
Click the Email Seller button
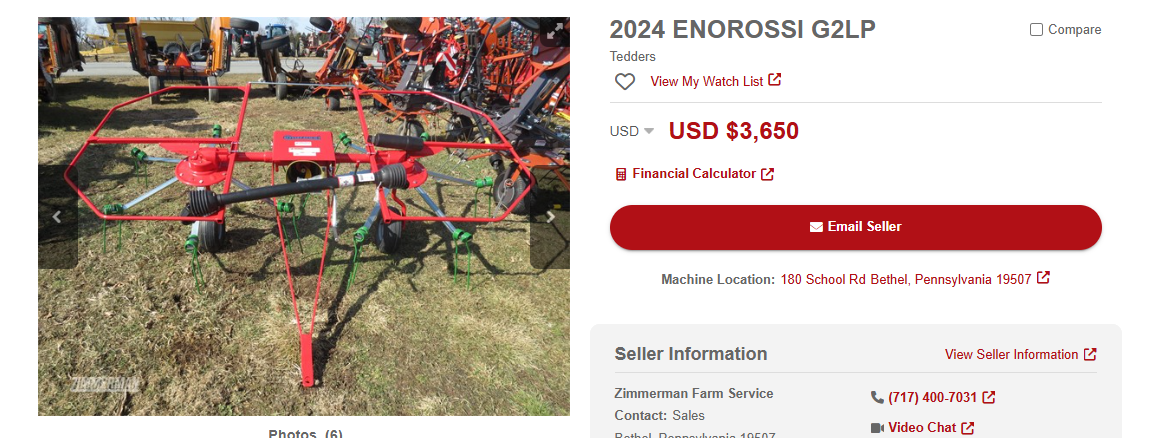coord(855,227)
